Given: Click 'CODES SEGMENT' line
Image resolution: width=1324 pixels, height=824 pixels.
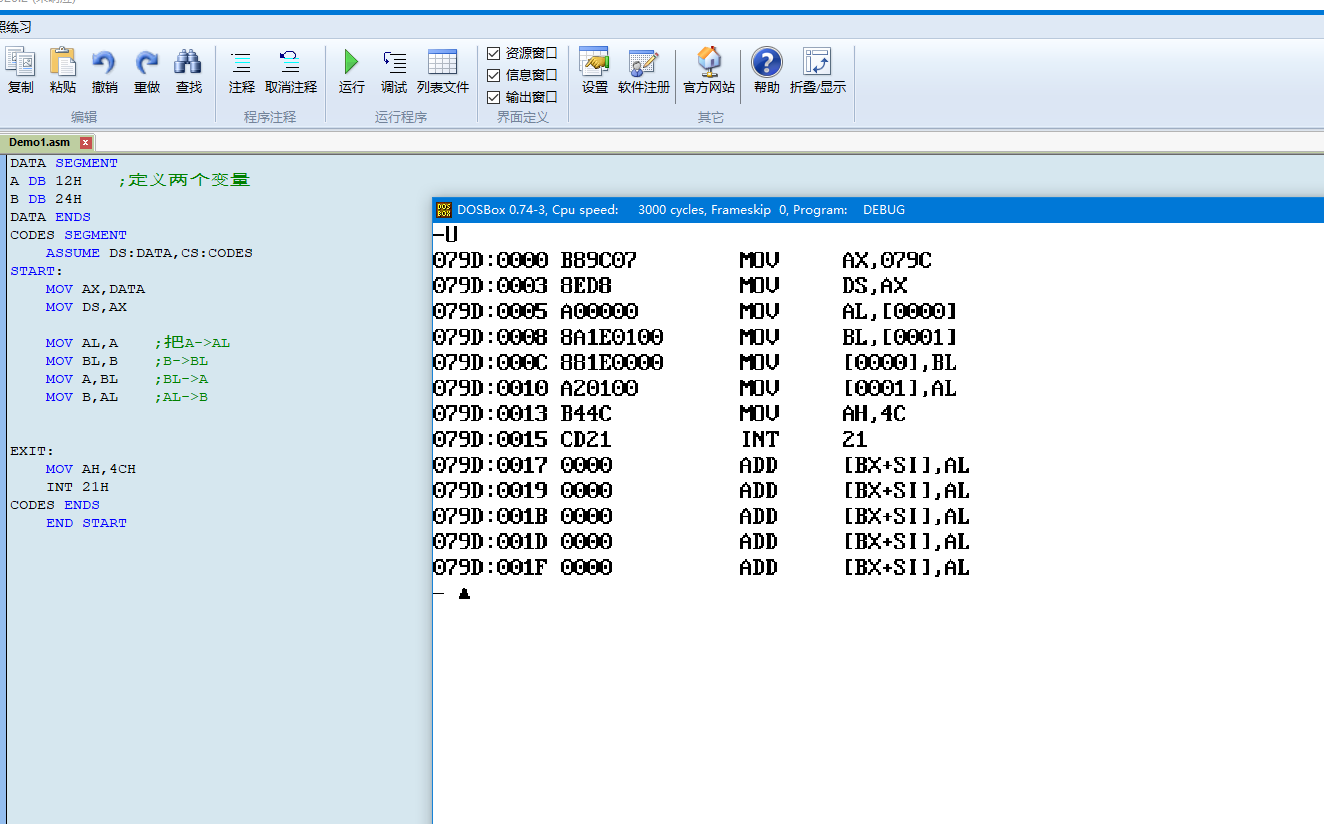Looking at the screenshot, I should 68,235.
